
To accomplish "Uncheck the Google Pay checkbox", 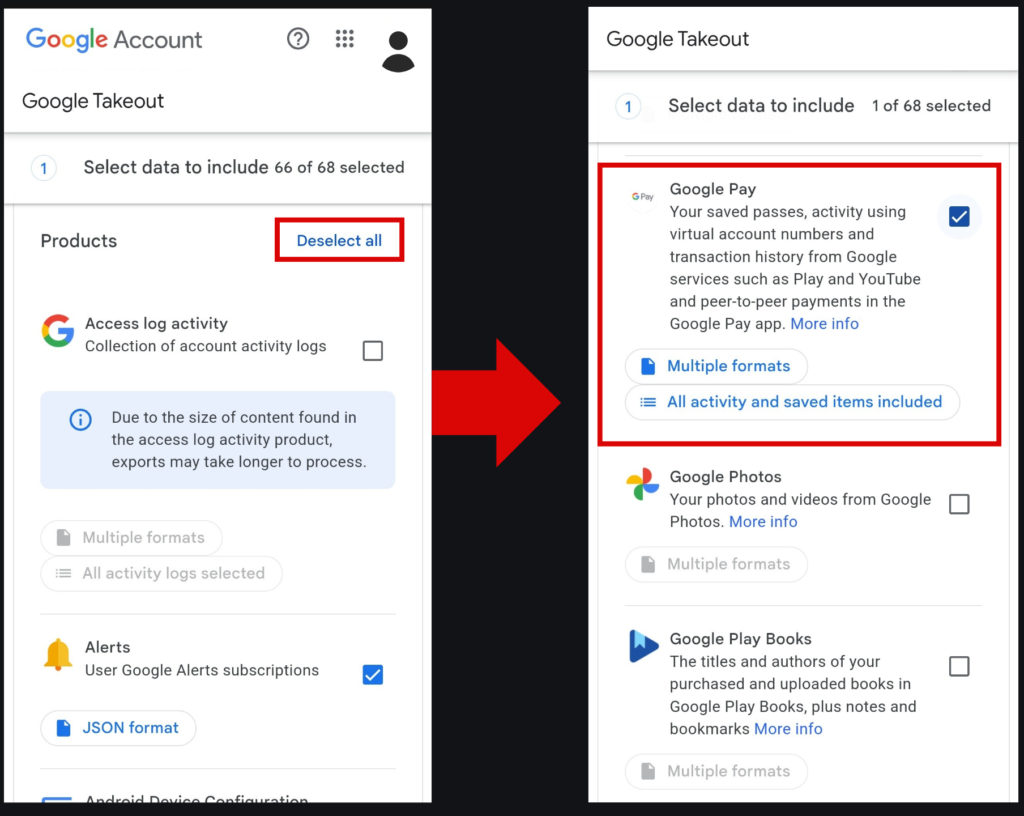I will pos(959,216).
